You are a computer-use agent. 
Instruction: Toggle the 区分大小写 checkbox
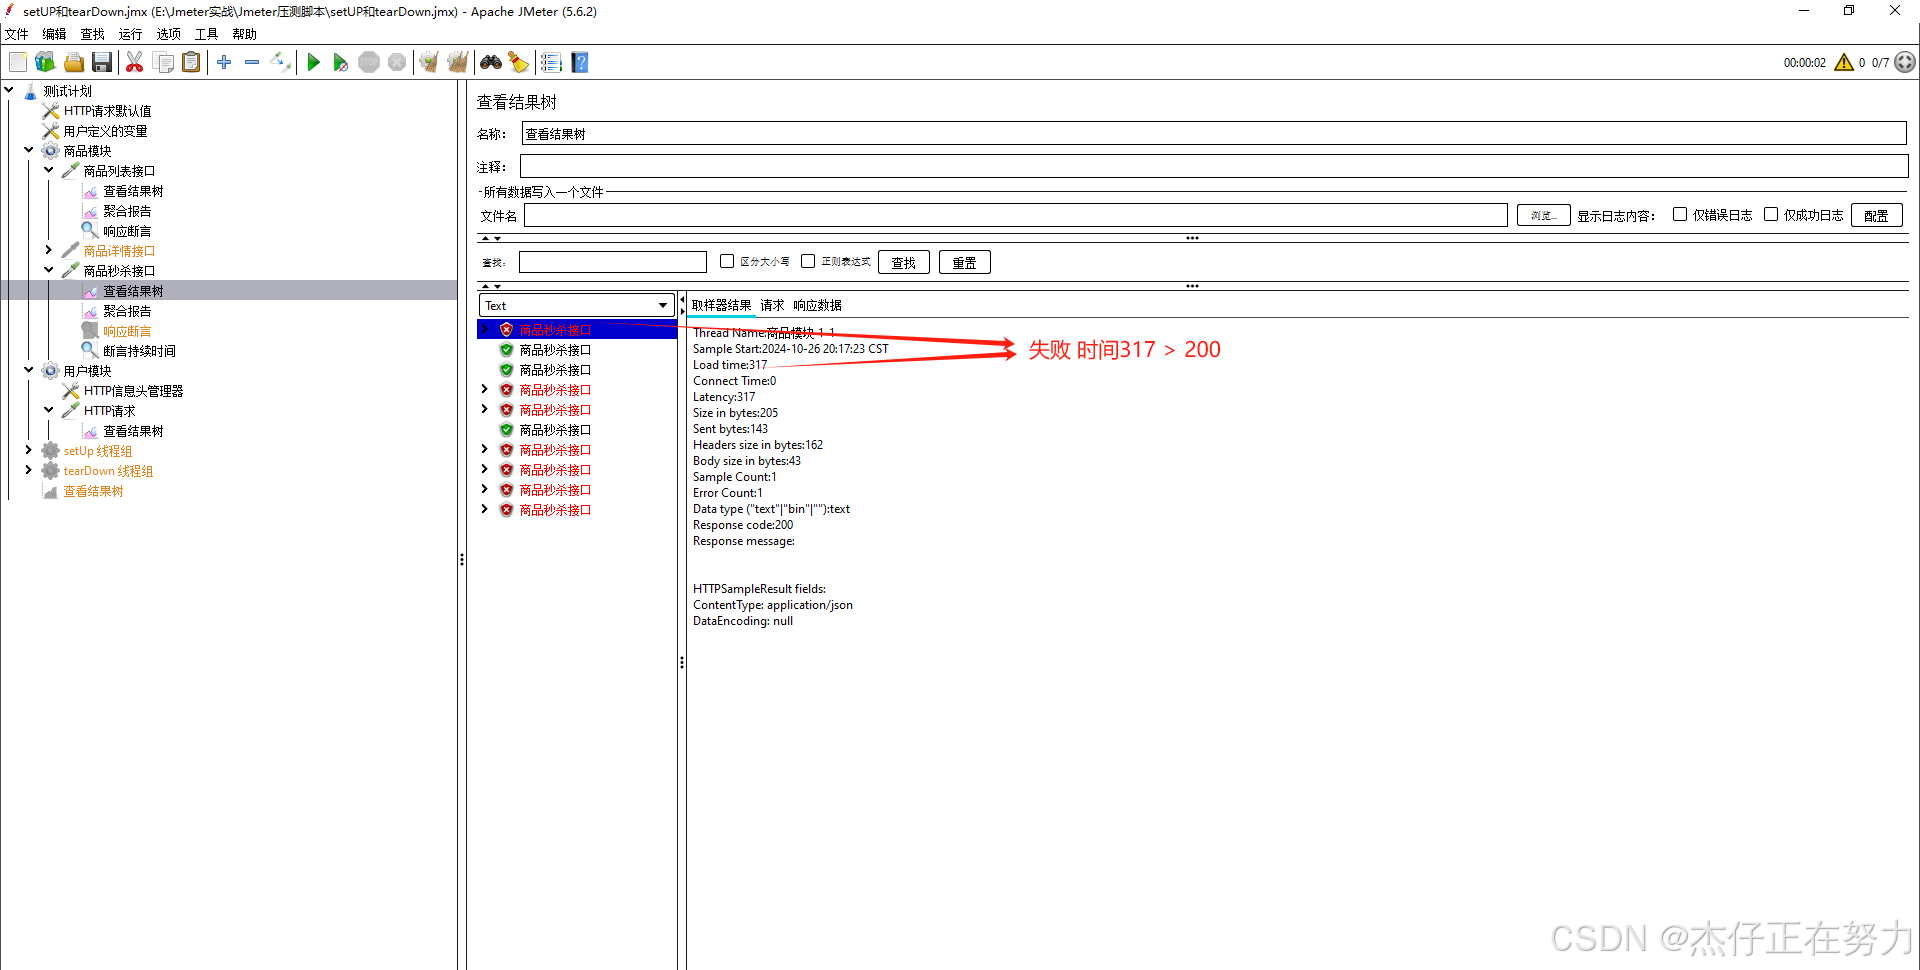(x=727, y=261)
